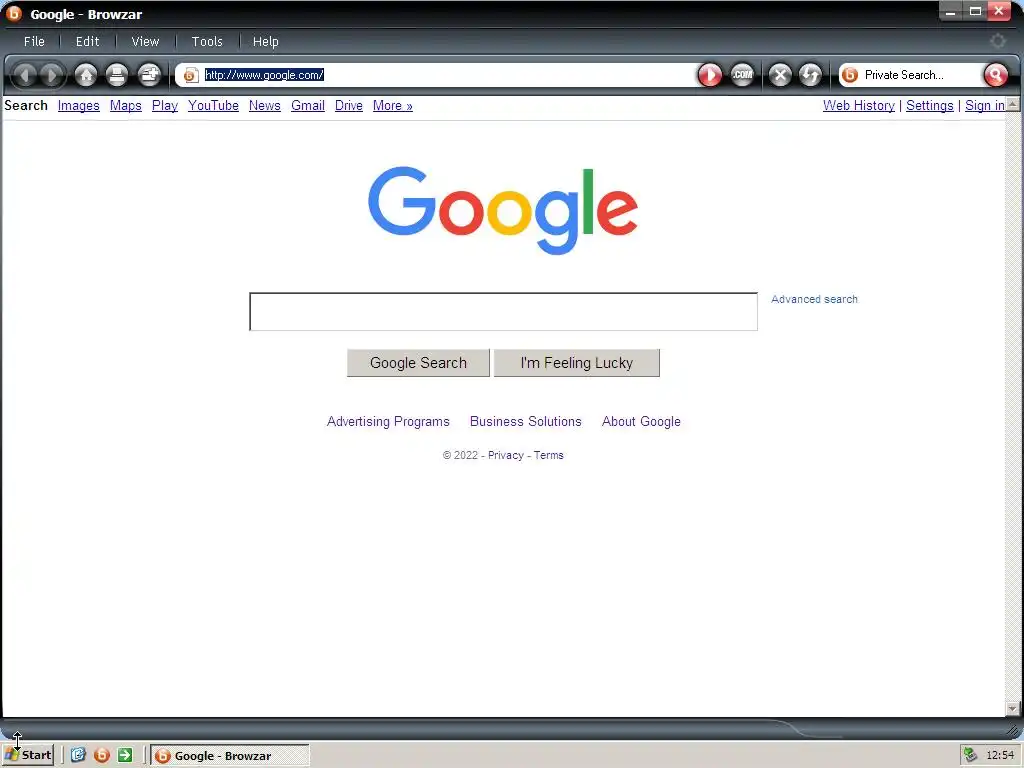The height and width of the screenshot is (768, 1024).
Task: Click the .COM autocomplete button
Action: (742, 75)
